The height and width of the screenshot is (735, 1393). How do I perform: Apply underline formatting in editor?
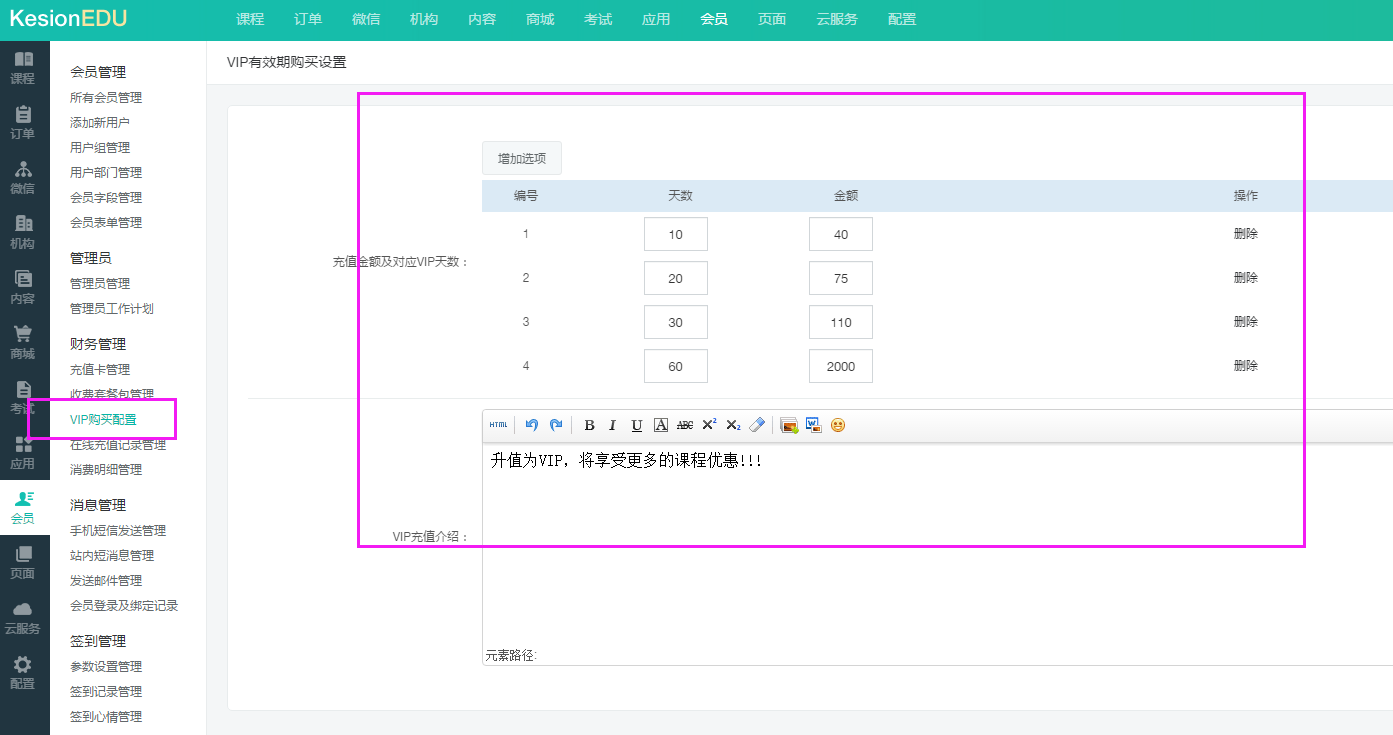point(637,425)
